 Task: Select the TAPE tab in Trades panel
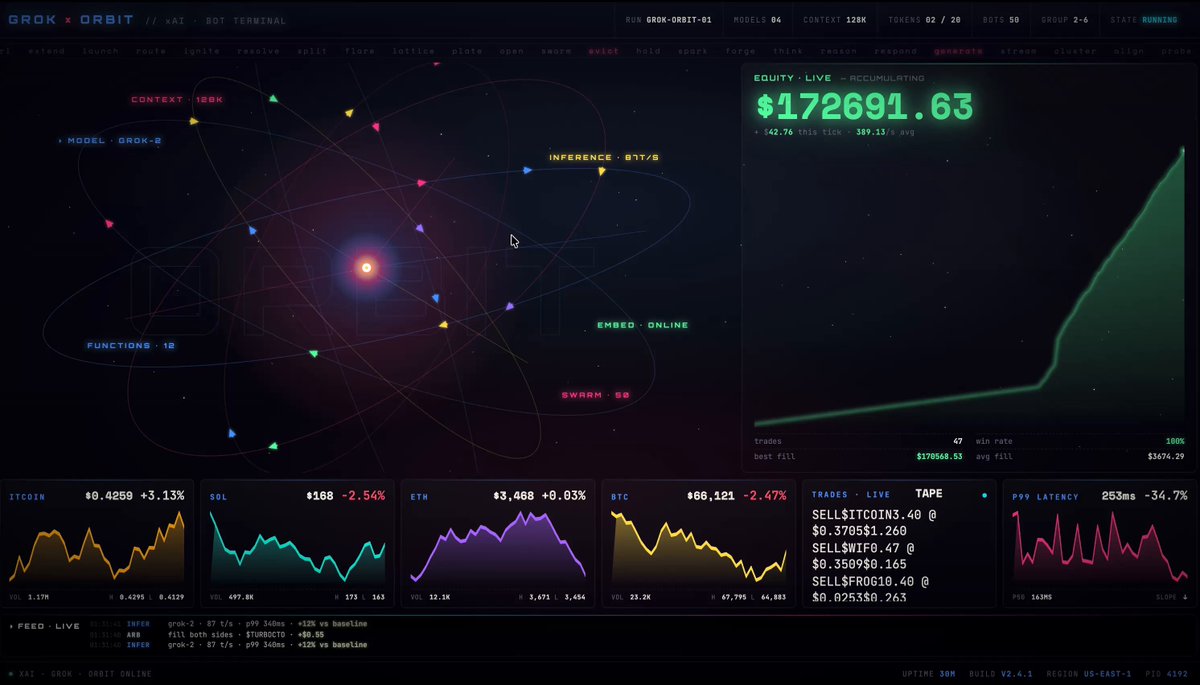[x=929, y=494]
